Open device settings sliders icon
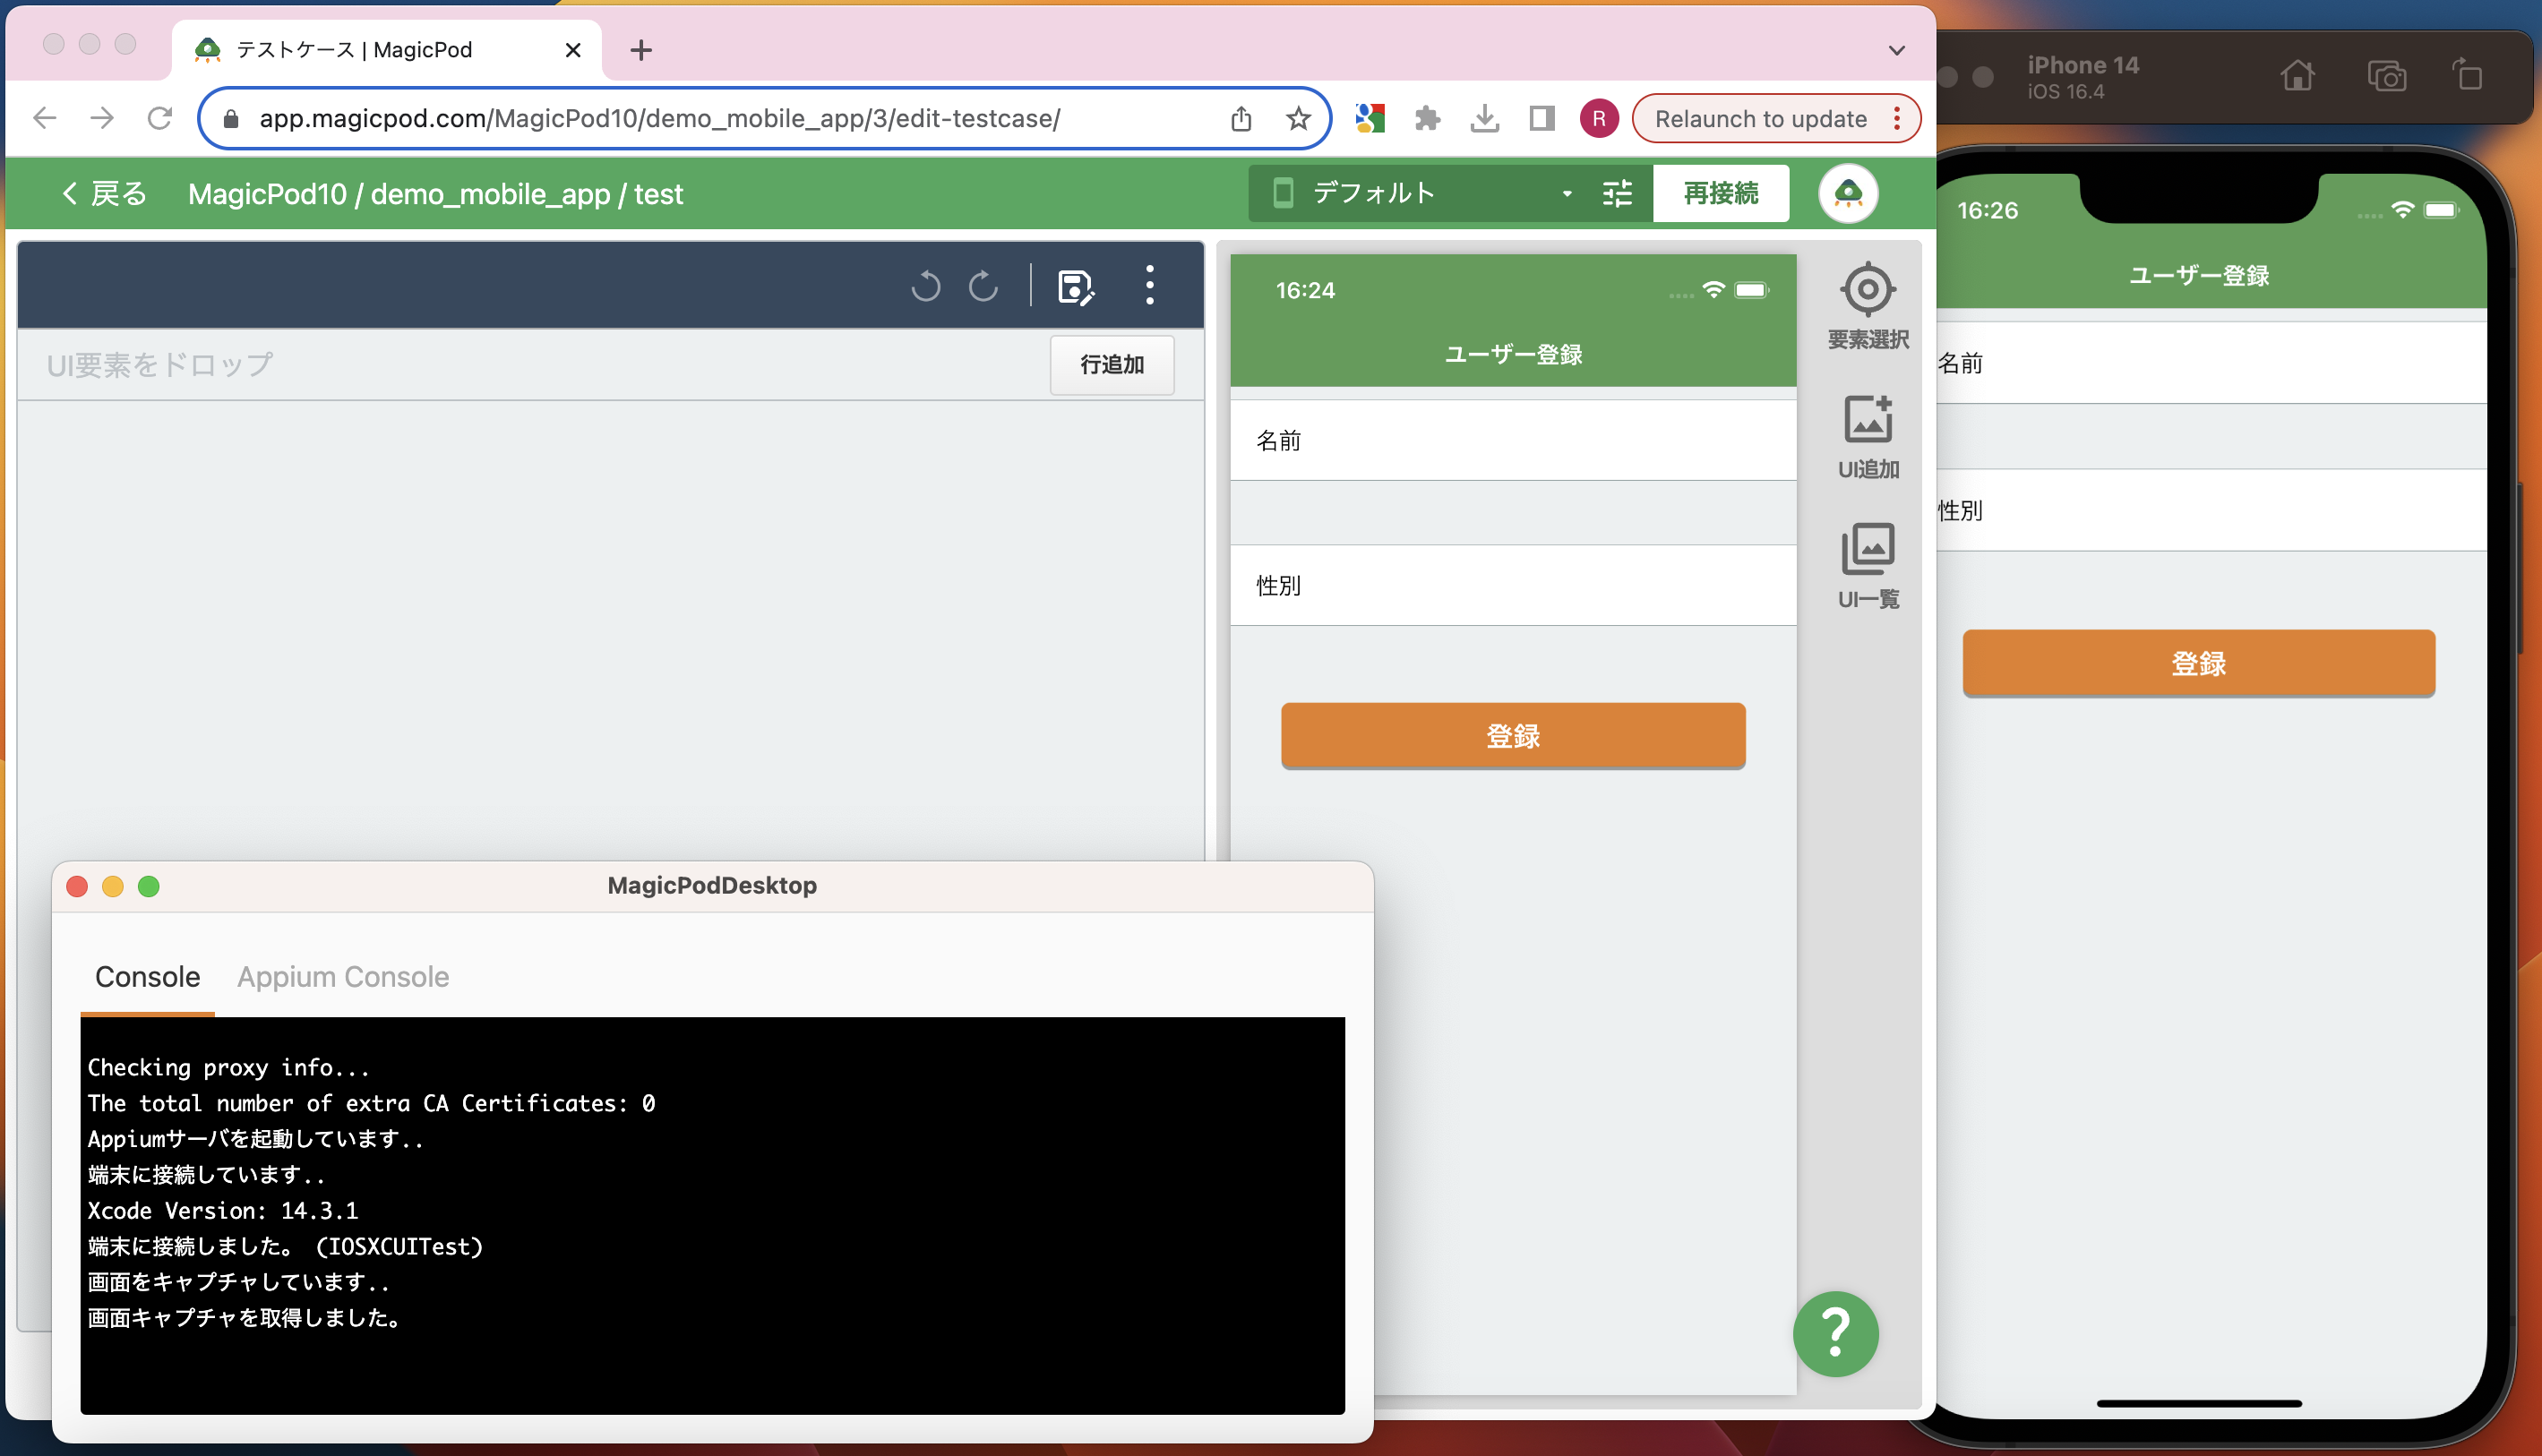This screenshot has height=1456, width=2542. 1617,193
